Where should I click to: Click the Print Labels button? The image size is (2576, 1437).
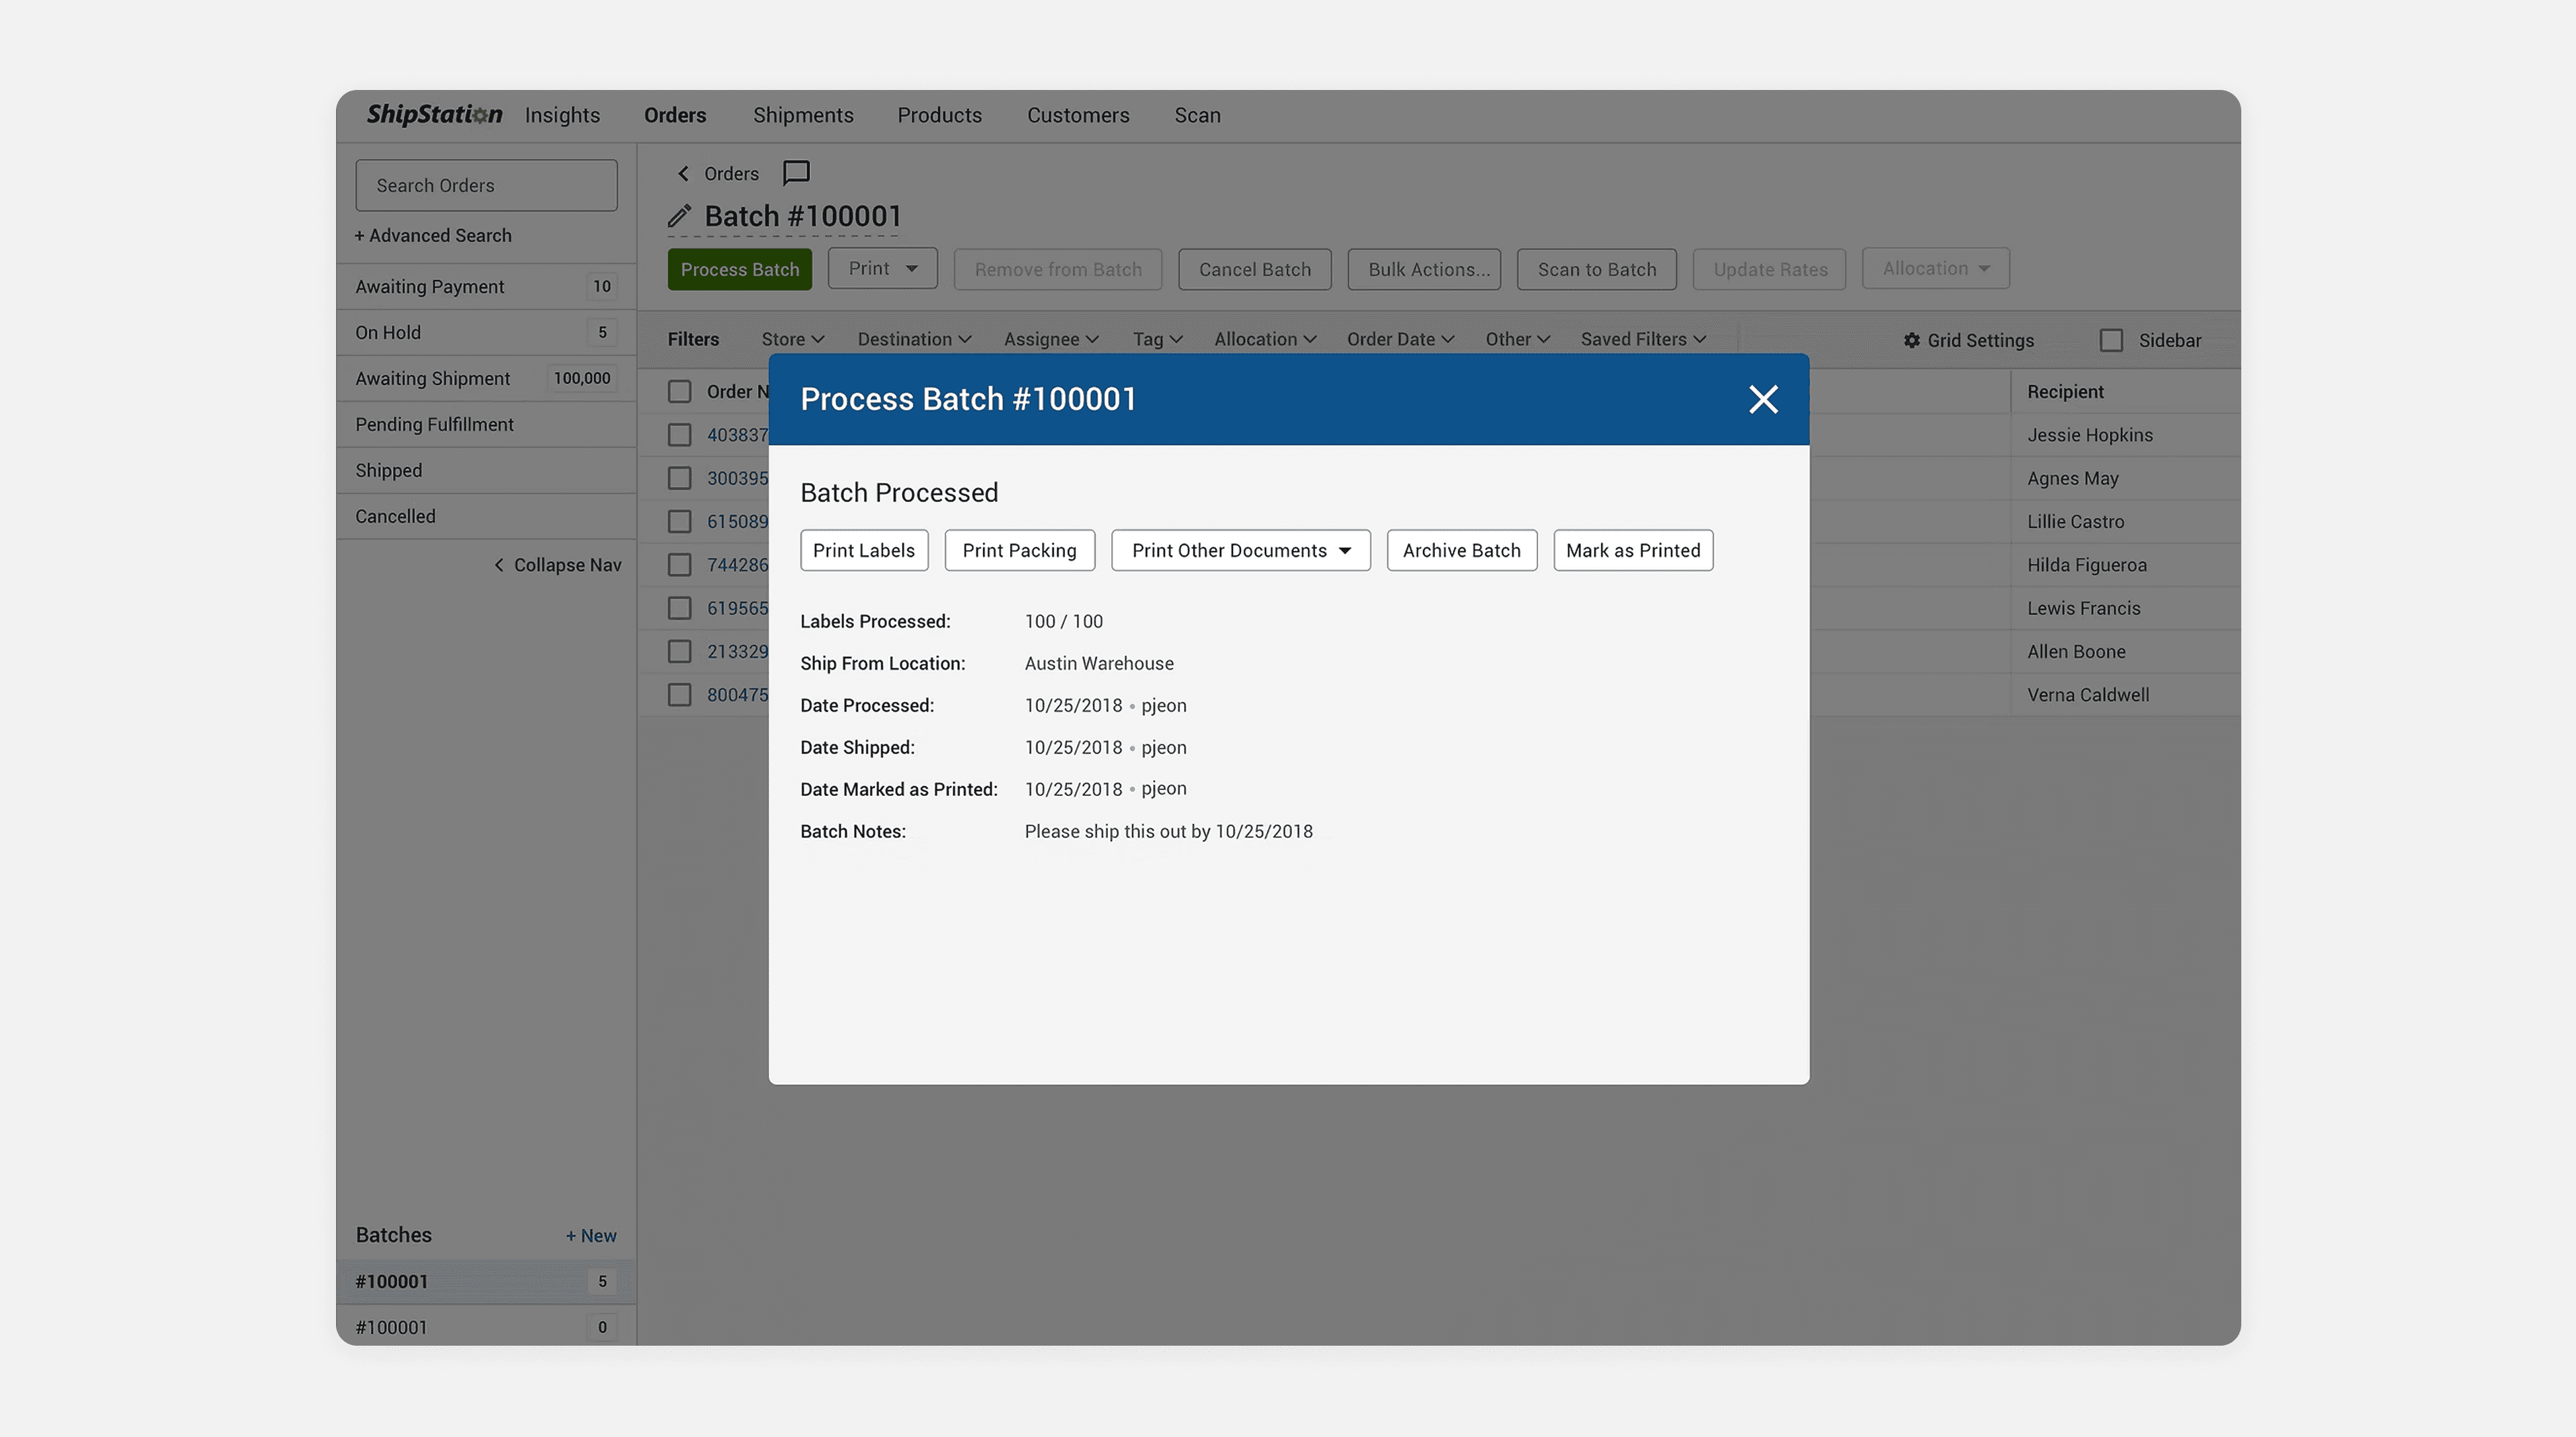pos(864,551)
